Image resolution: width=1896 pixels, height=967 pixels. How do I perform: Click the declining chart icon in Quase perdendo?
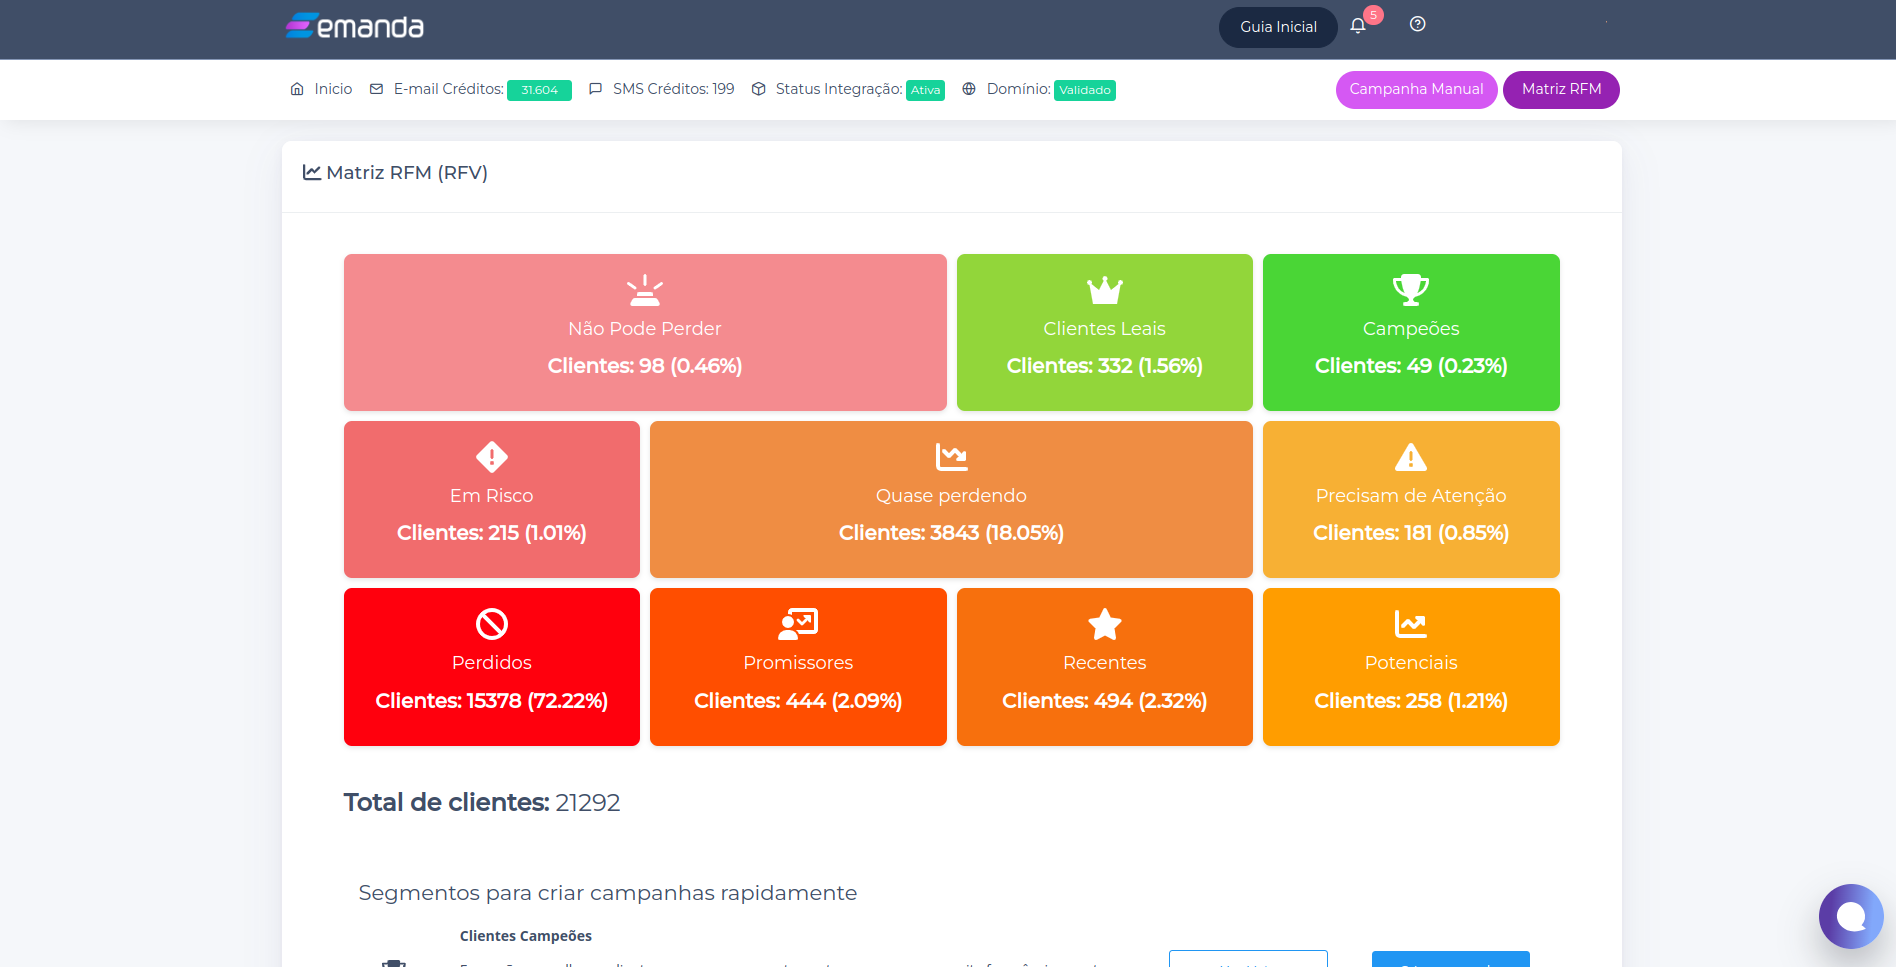point(951,457)
